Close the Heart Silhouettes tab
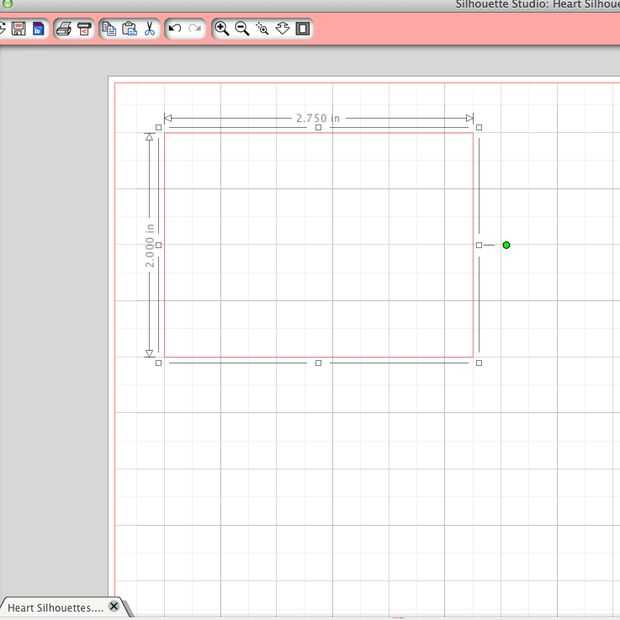The width and height of the screenshot is (620, 620). coord(114,606)
